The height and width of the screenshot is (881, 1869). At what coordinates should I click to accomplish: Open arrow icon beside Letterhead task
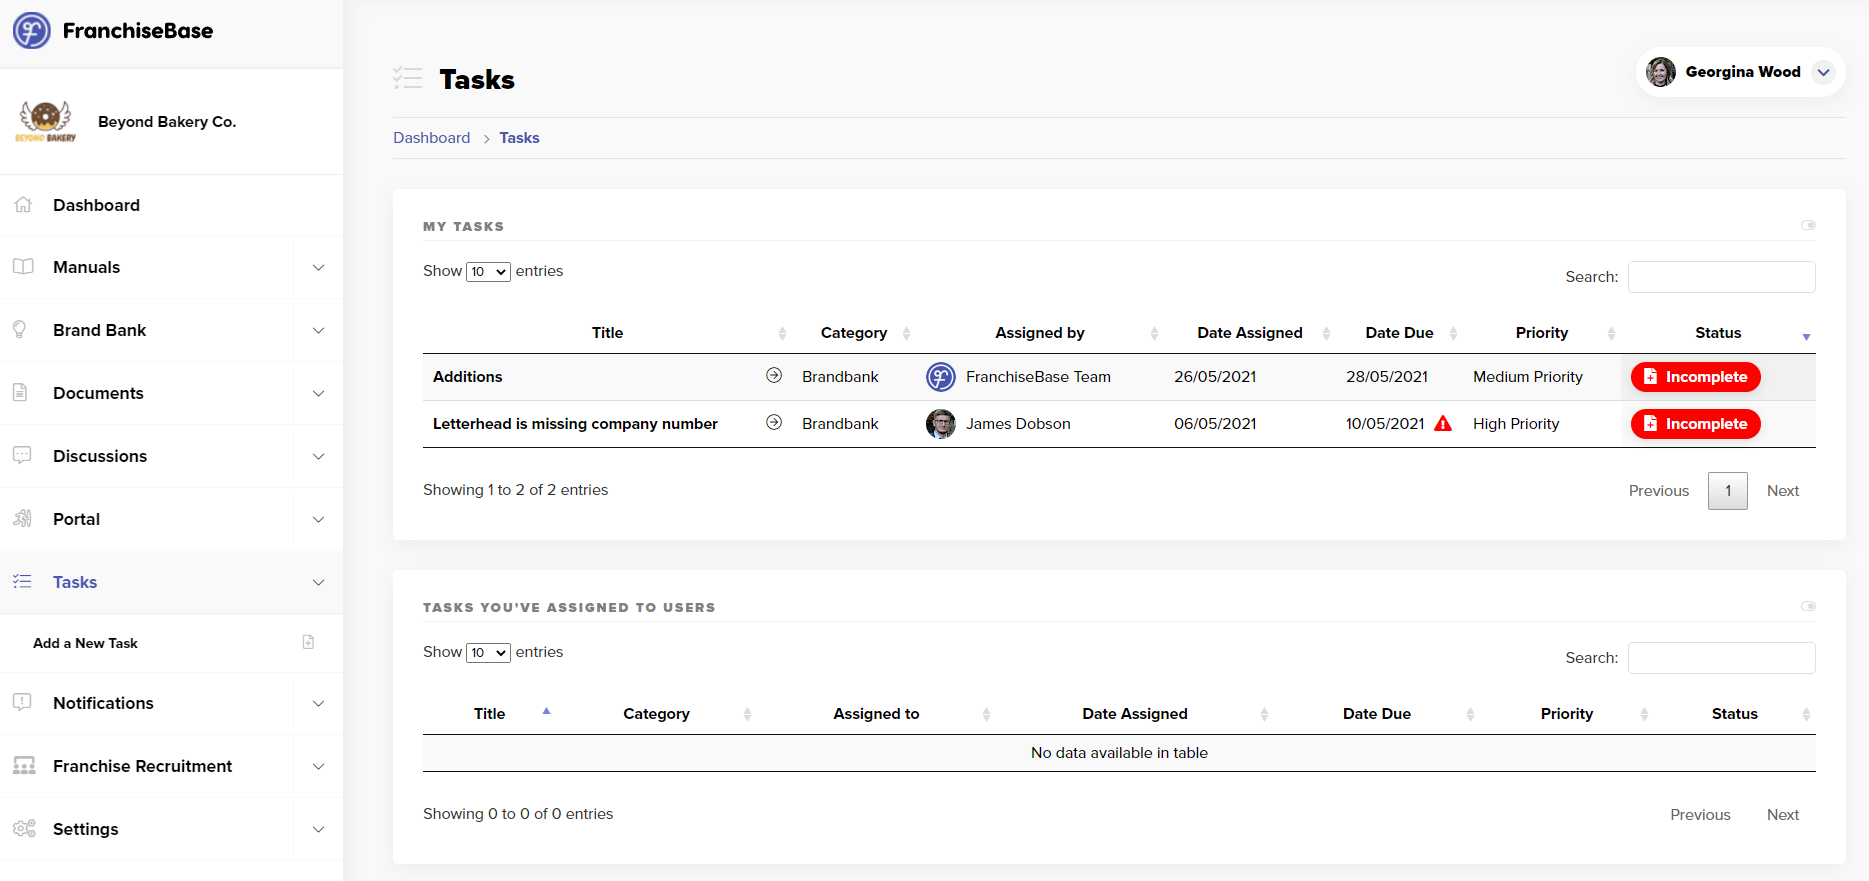click(773, 423)
